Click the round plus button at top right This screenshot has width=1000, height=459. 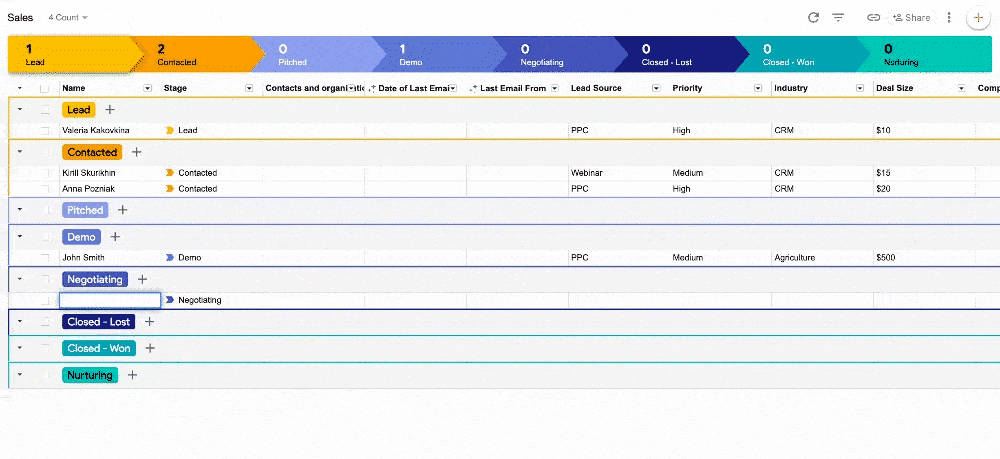[978, 18]
